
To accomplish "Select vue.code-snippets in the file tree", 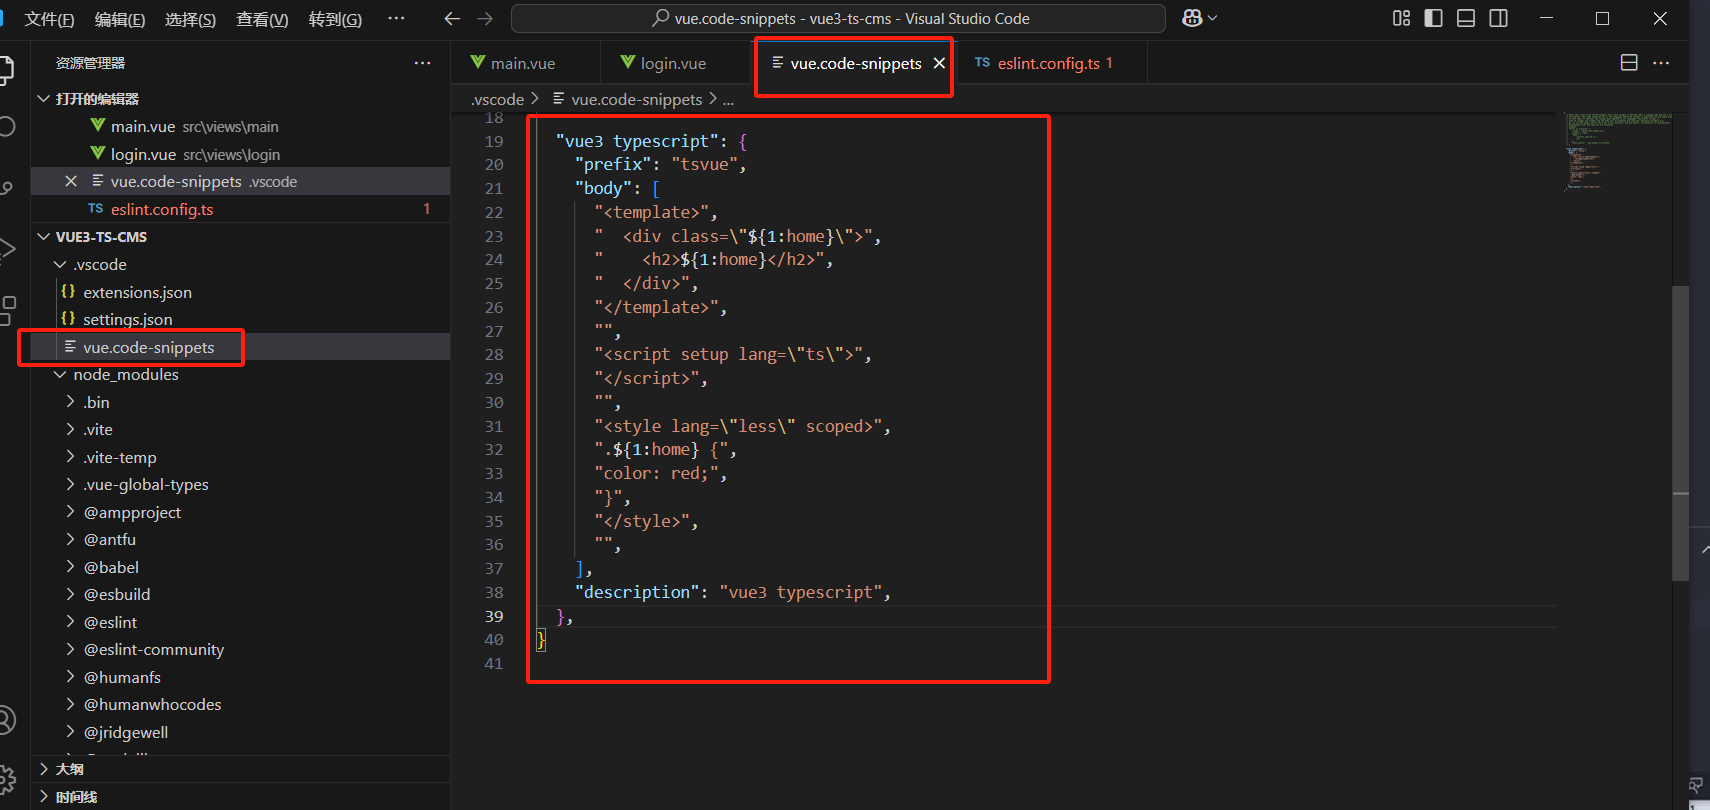I will pyautogui.click(x=240, y=347).
